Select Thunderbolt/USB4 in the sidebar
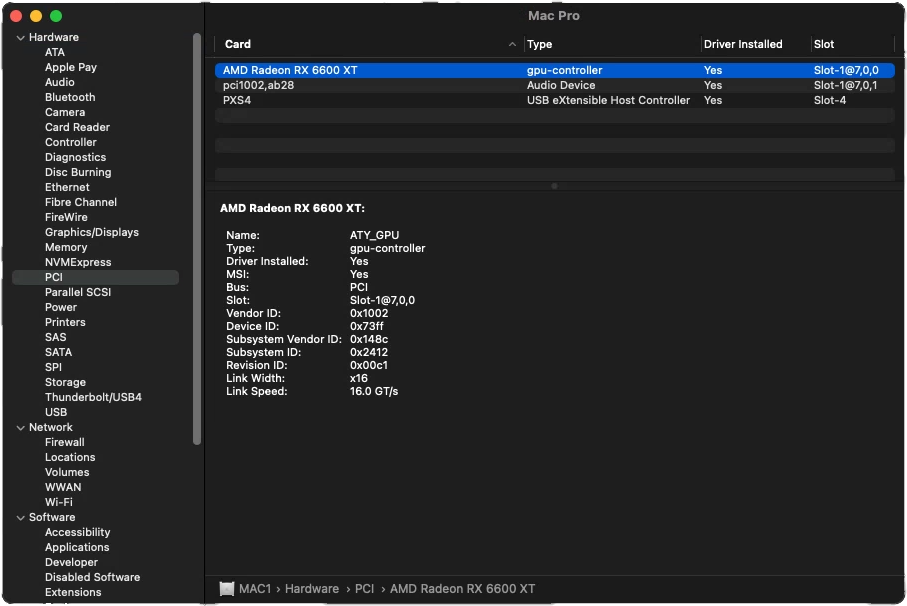Image resolution: width=907 pixels, height=606 pixels. [x=93, y=398]
